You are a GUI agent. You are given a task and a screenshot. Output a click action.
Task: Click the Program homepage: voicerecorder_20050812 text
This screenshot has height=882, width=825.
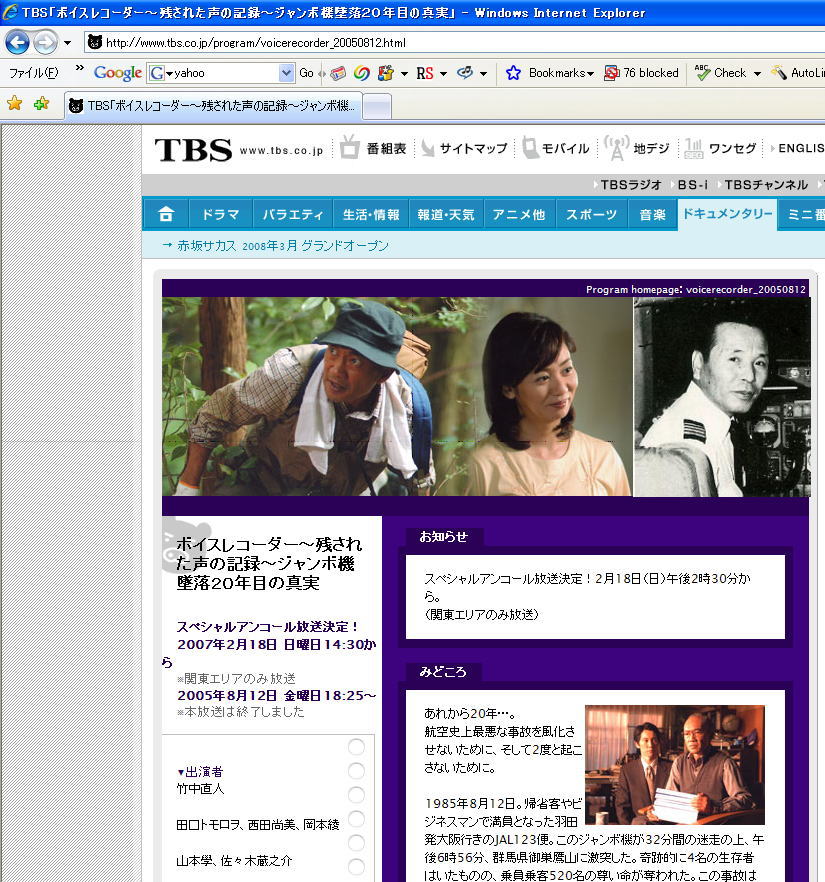tap(696, 289)
